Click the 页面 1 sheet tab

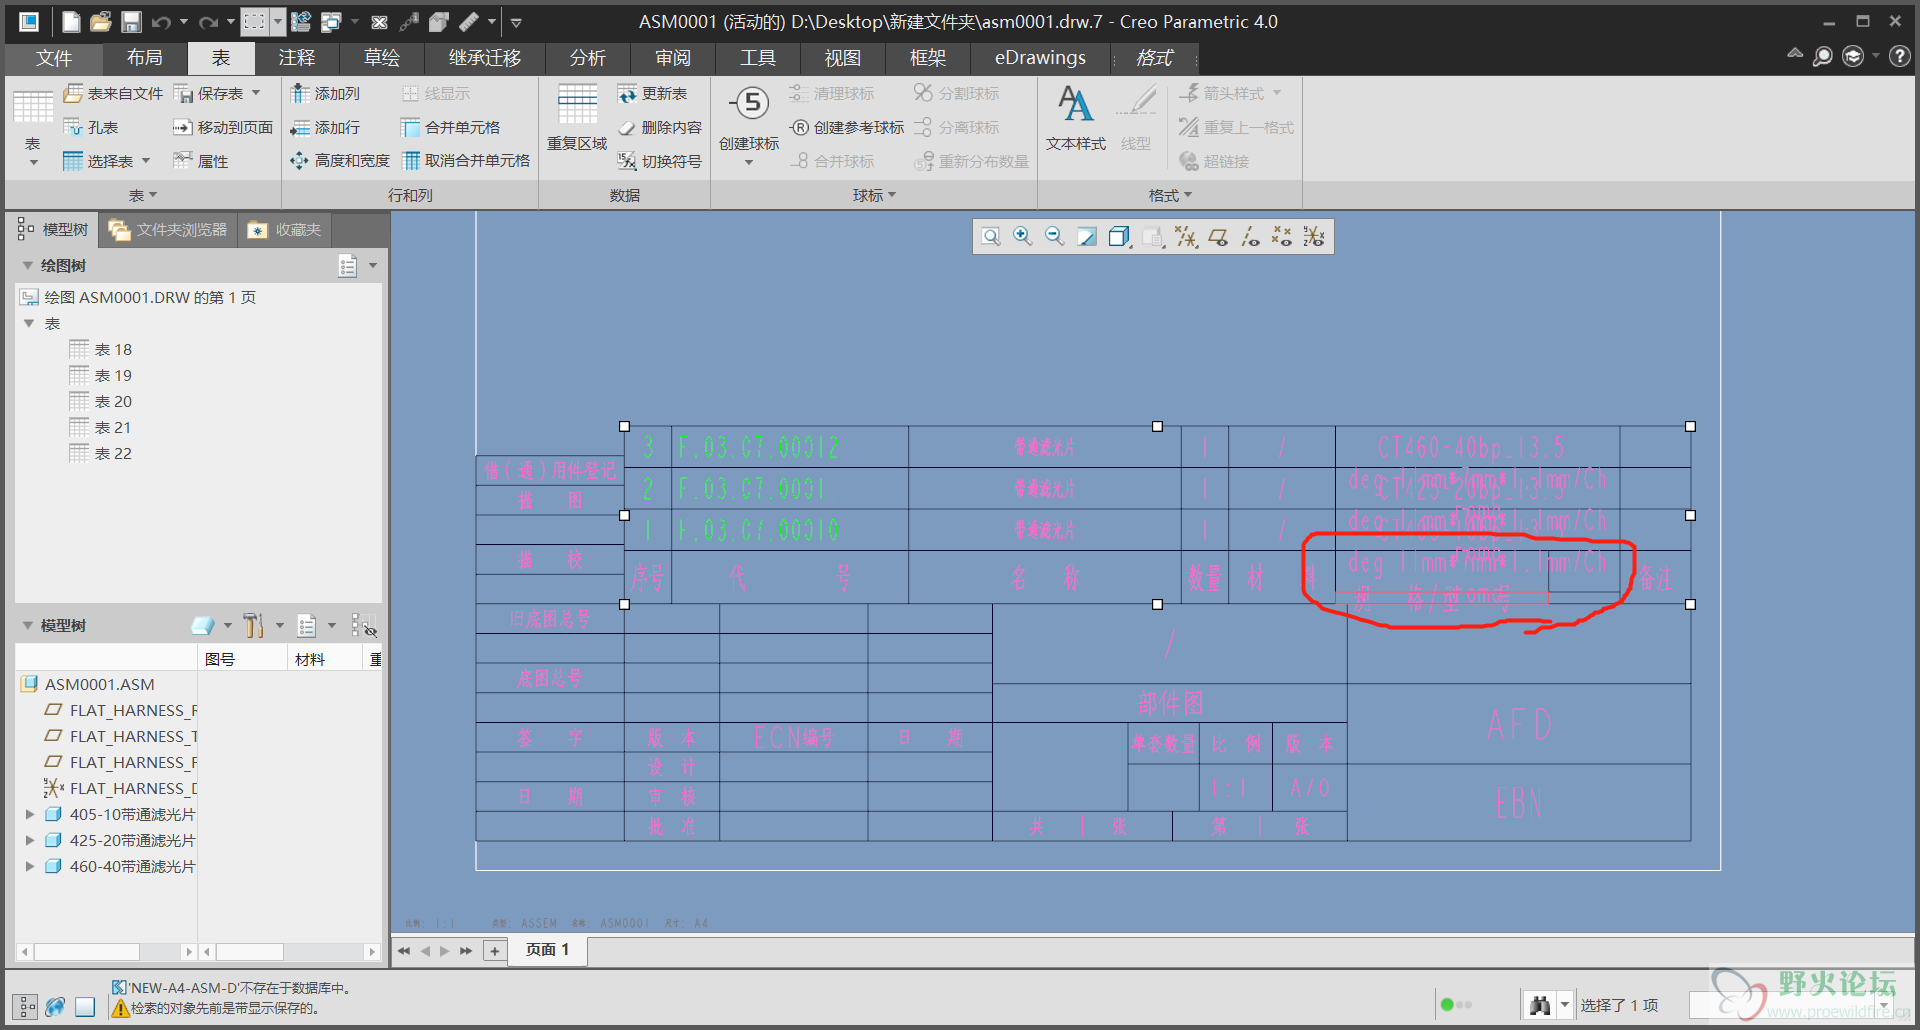pyautogui.click(x=547, y=950)
